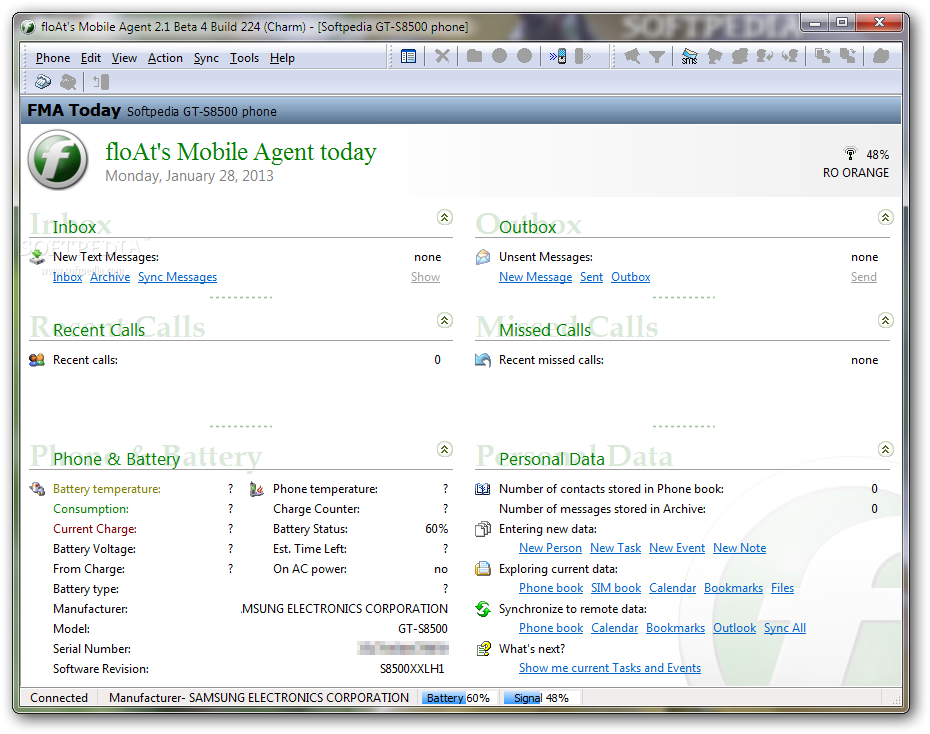Viewport: 930px width, 734px height.
Task: Click the Sync Messages link
Action: click(x=177, y=277)
